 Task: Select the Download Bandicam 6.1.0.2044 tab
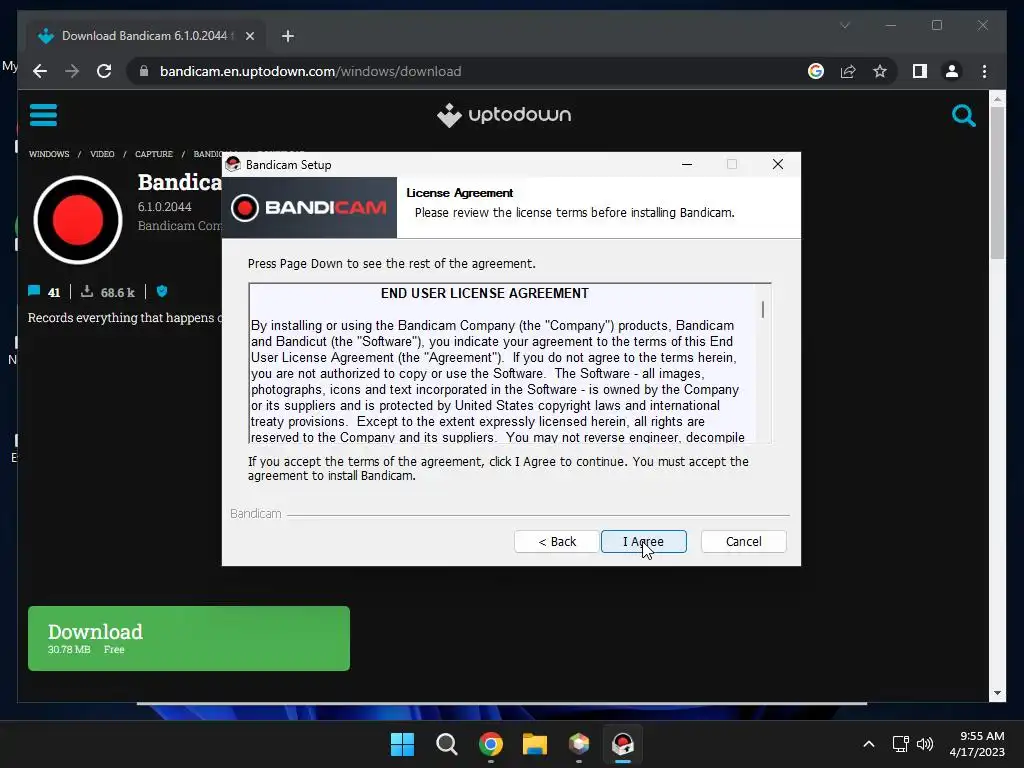coord(146,36)
